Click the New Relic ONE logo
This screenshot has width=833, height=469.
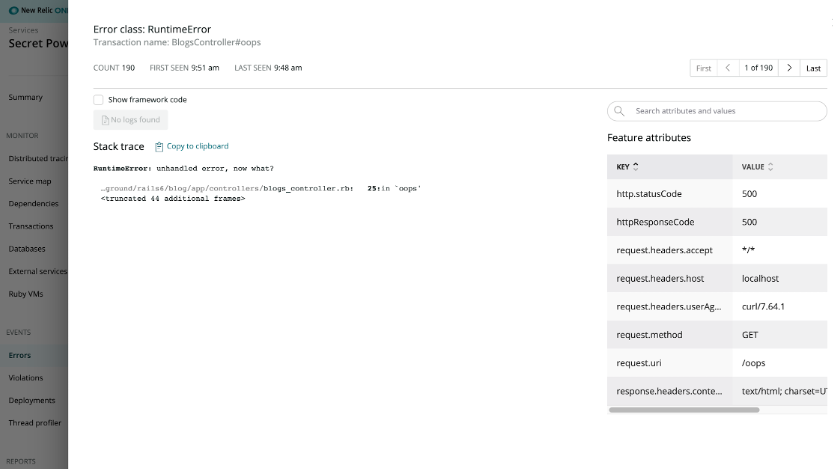[x=38, y=10]
